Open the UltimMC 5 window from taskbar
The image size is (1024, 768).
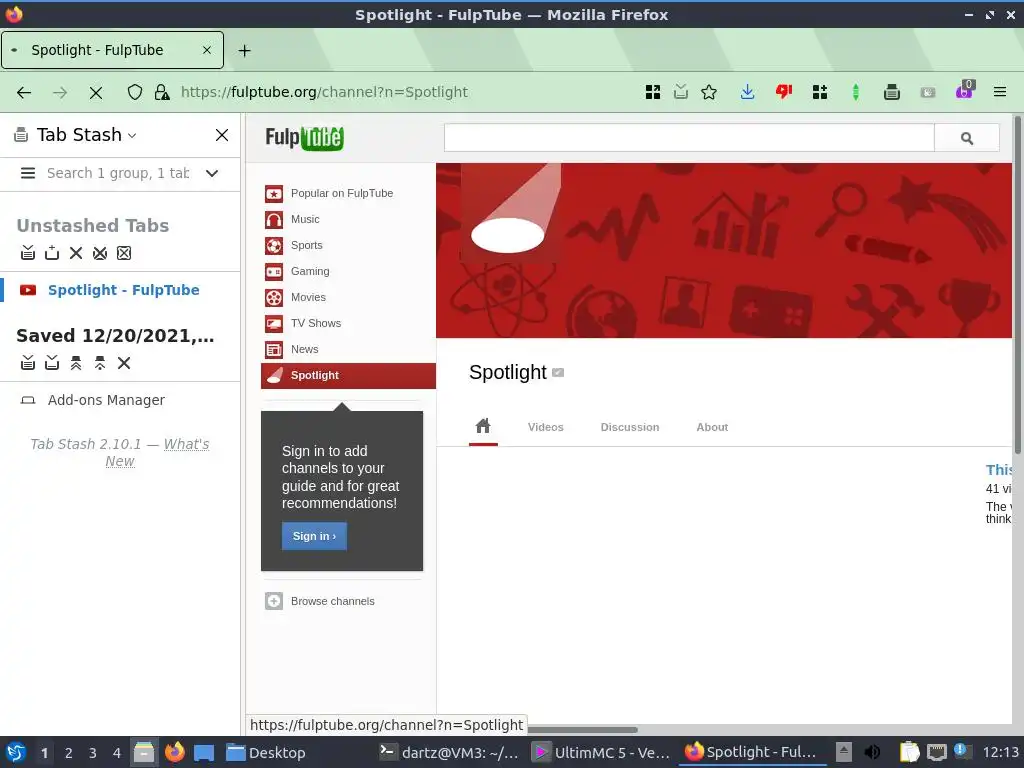point(601,752)
